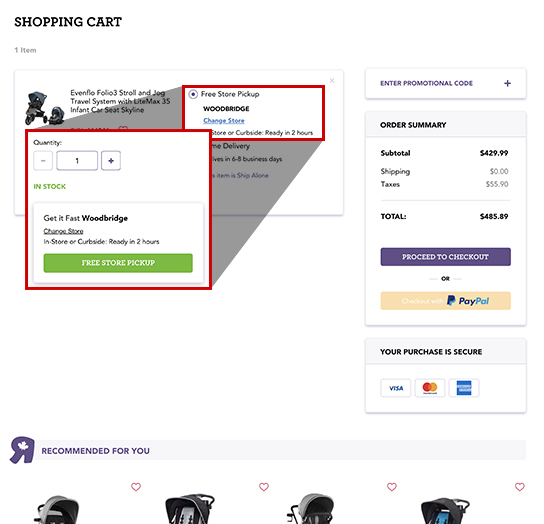Favorite the second recommended stroller with heart icon
The width and height of the screenshot is (544, 524).
[x=264, y=487]
